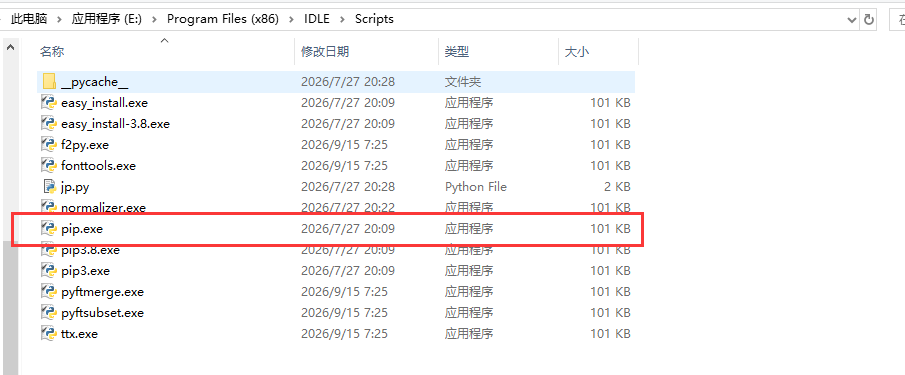Click 应用程序 type of fonttools.exe row
The height and width of the screenshot is (375, 905).
(469, 166)
